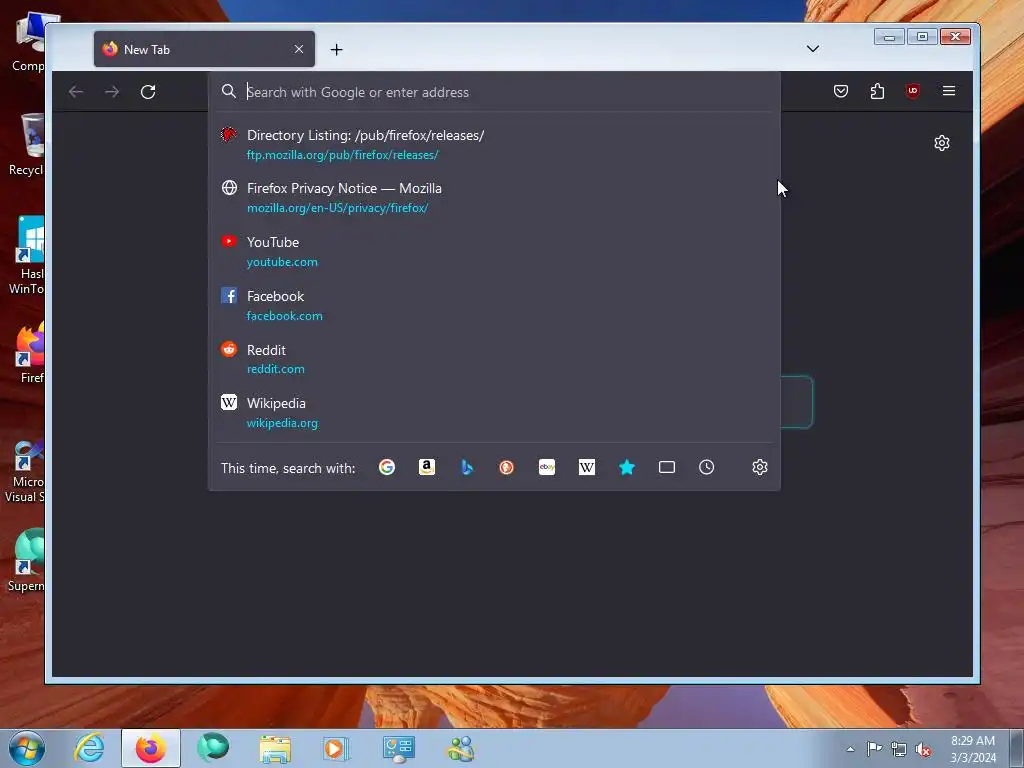The image size is (1024, 768).
Task: Open the uBlock Origin extension icon
Action: (913, 91)
